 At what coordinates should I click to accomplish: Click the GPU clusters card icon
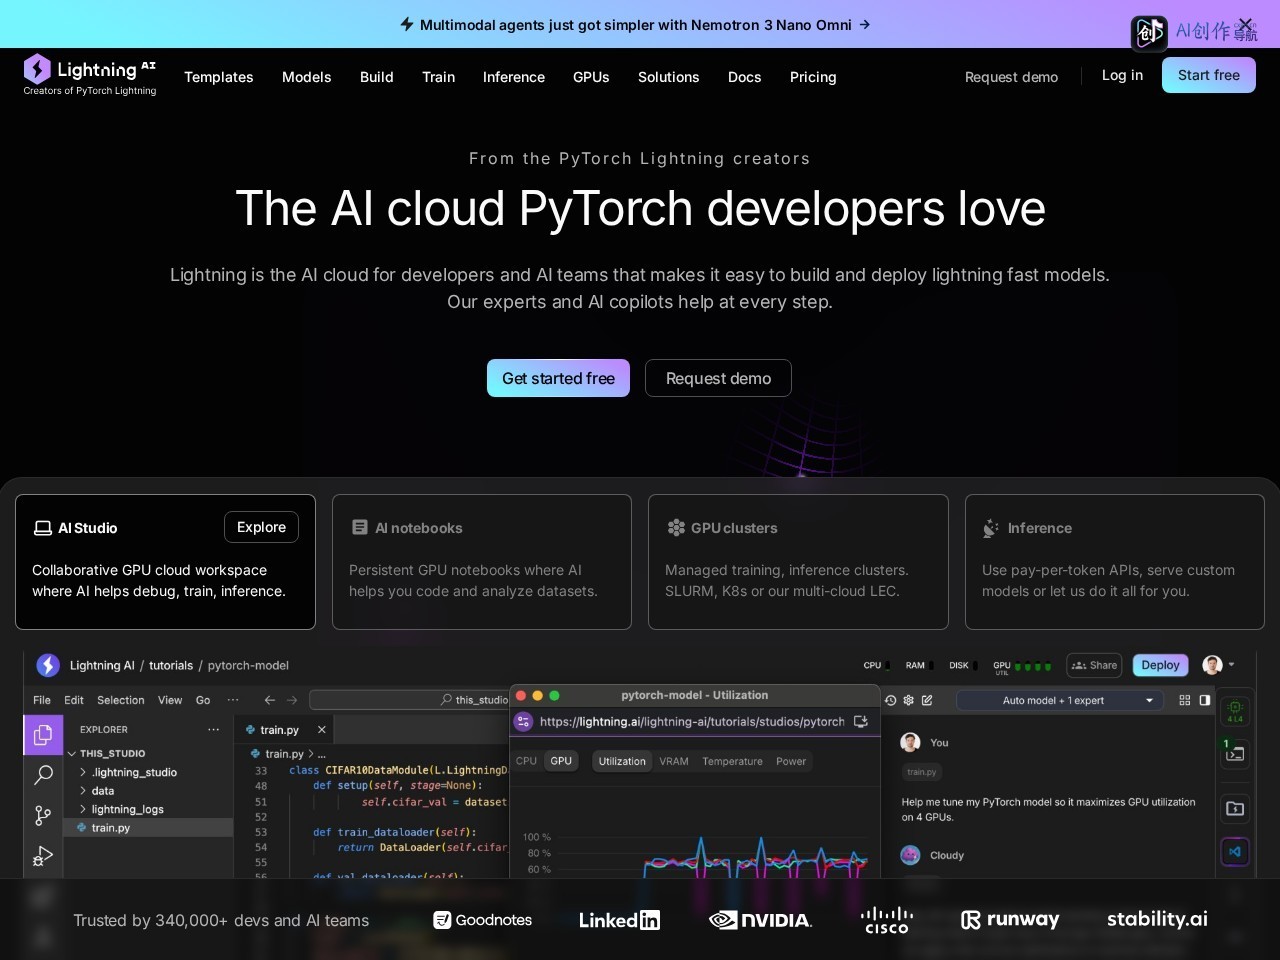[x=676, y=527]
